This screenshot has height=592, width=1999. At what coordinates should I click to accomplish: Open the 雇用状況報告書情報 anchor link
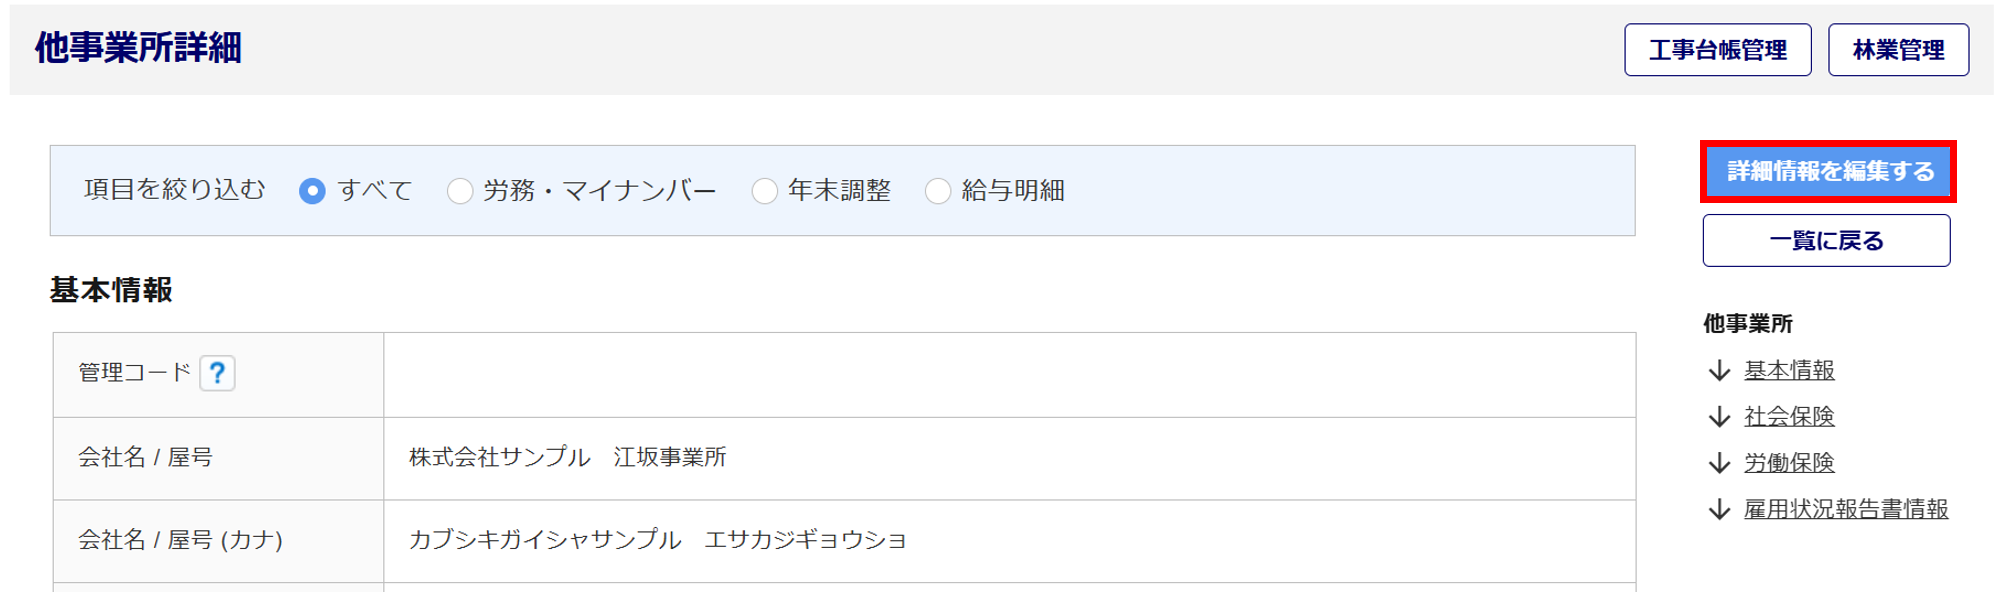(1846, 510)
